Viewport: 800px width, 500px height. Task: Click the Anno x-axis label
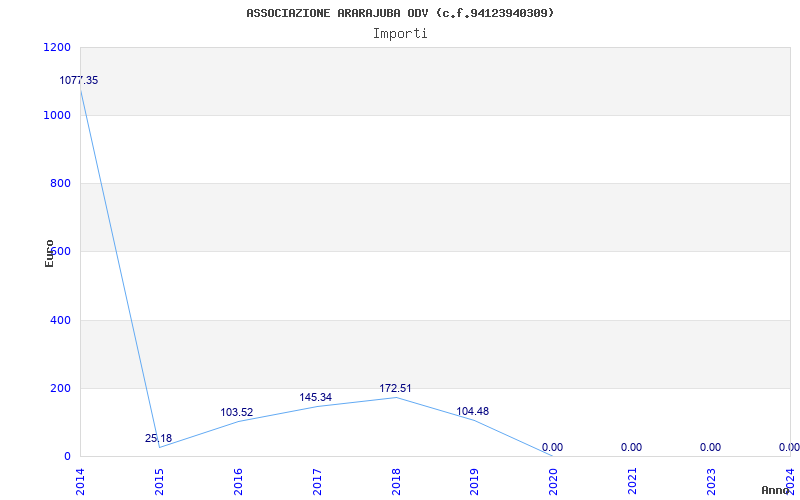pos(776,490)
